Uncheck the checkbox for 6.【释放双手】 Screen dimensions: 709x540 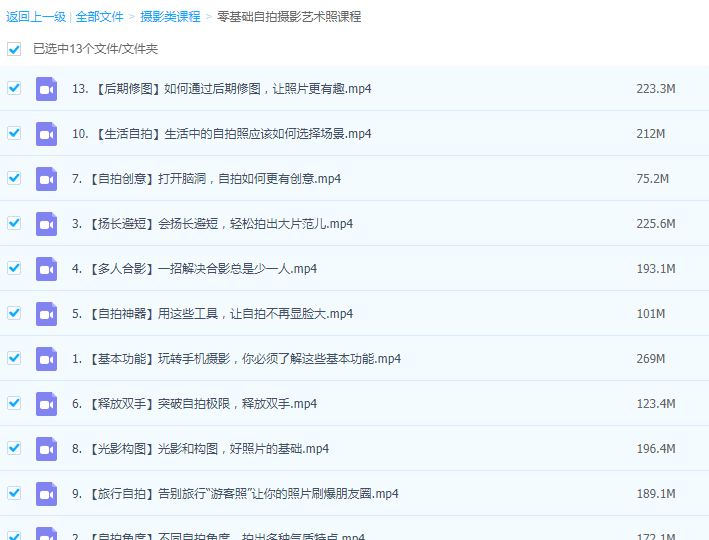[14, 403]
